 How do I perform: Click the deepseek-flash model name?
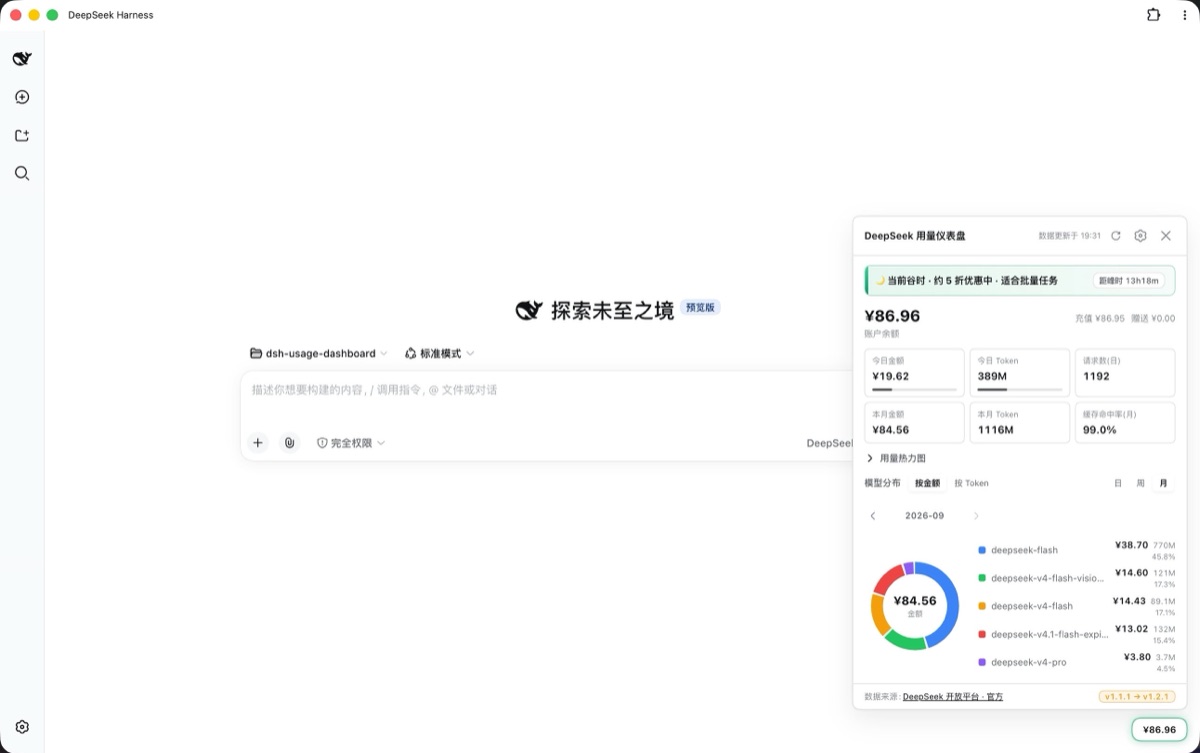pos(1024,550)
